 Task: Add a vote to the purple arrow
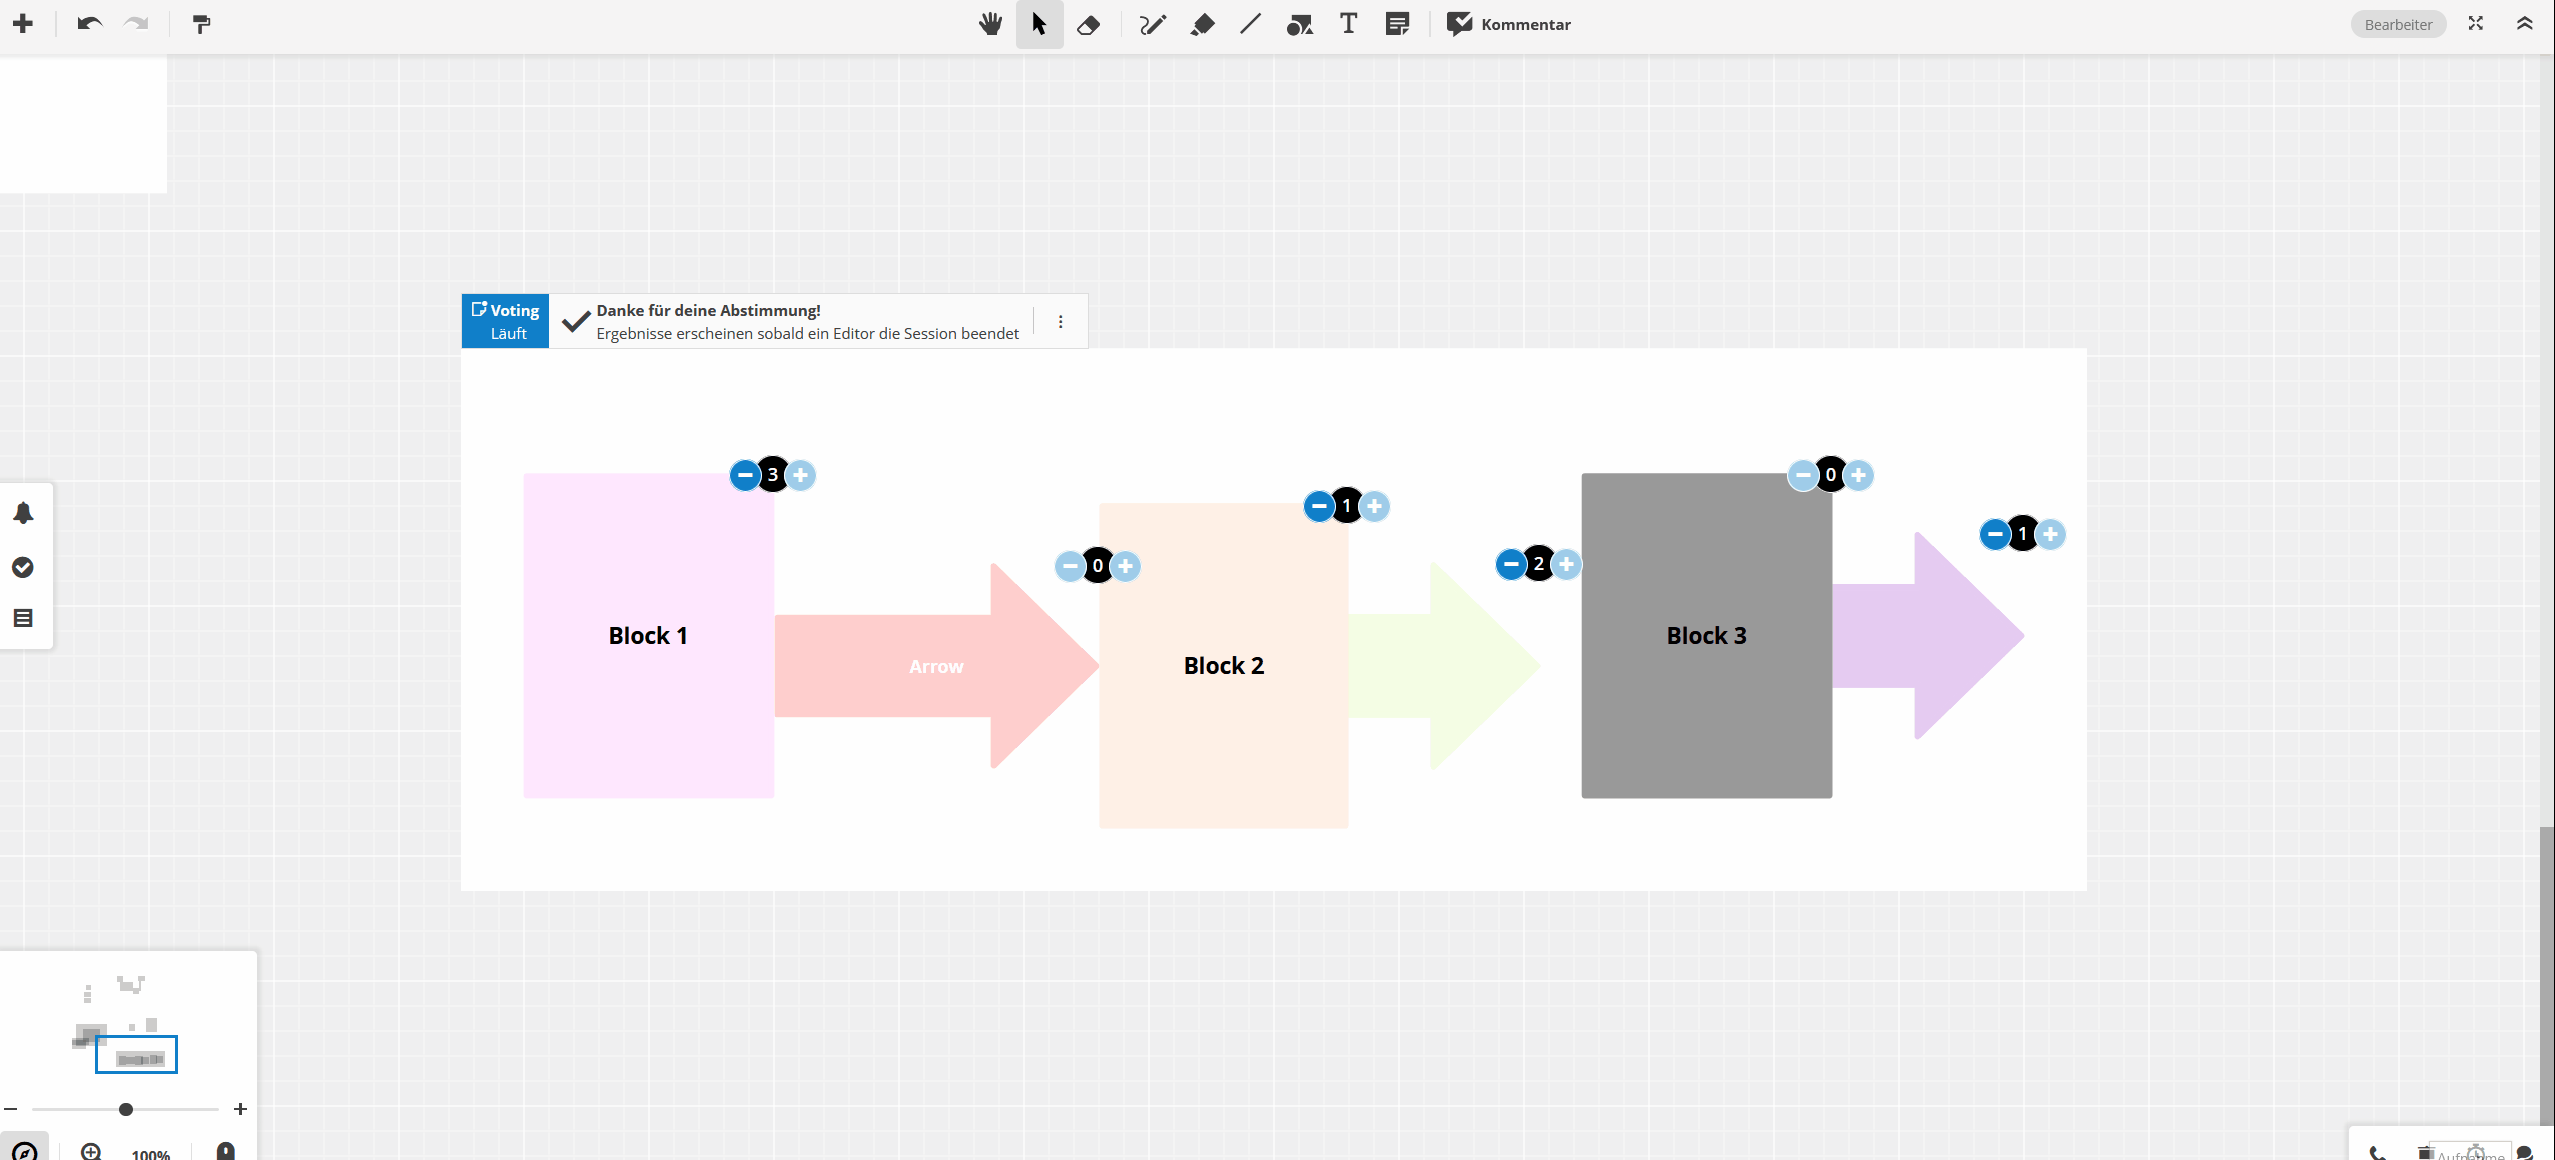pyautogui.click(x=2051, y=534)
